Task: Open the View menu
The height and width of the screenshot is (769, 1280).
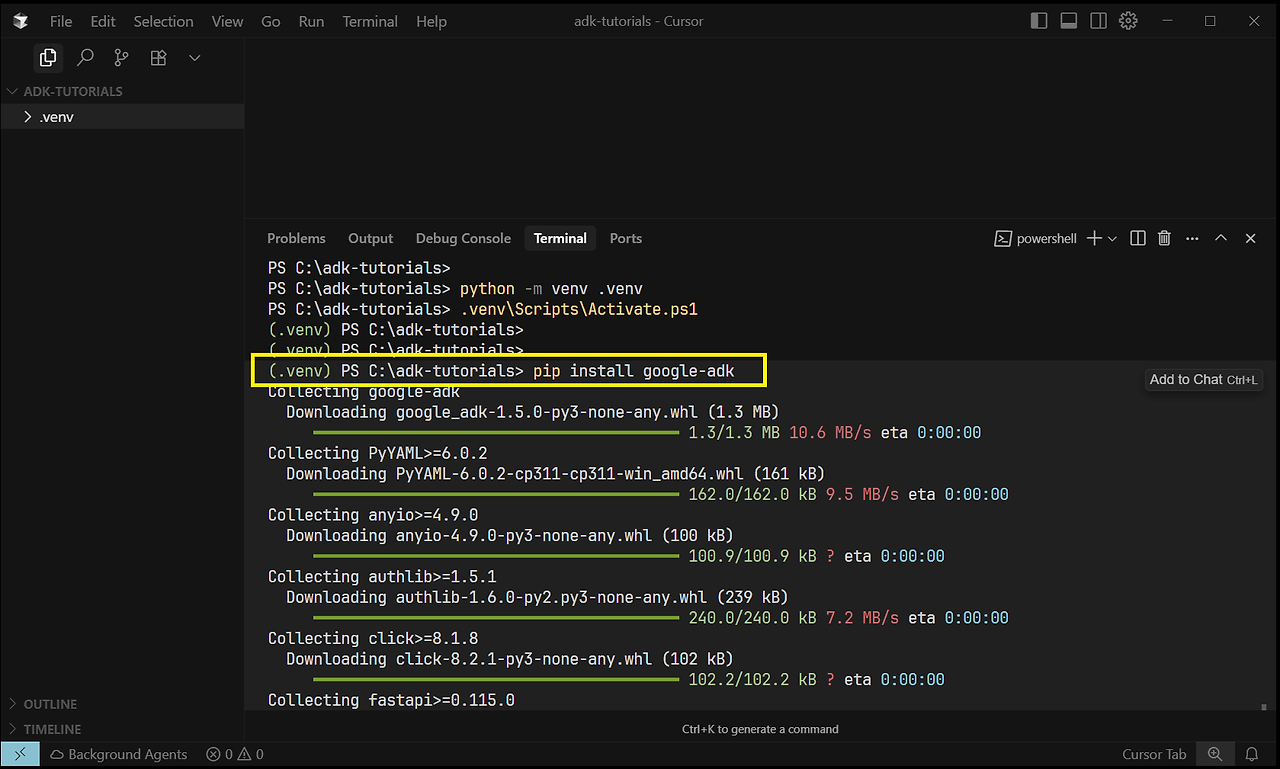Action: pos(228,21)
